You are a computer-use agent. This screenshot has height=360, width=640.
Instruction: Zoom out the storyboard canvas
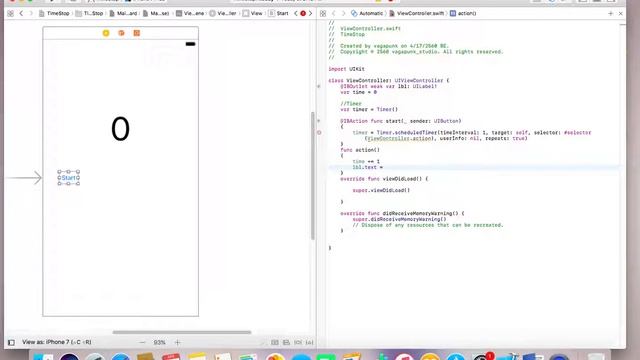click(142, 342)
